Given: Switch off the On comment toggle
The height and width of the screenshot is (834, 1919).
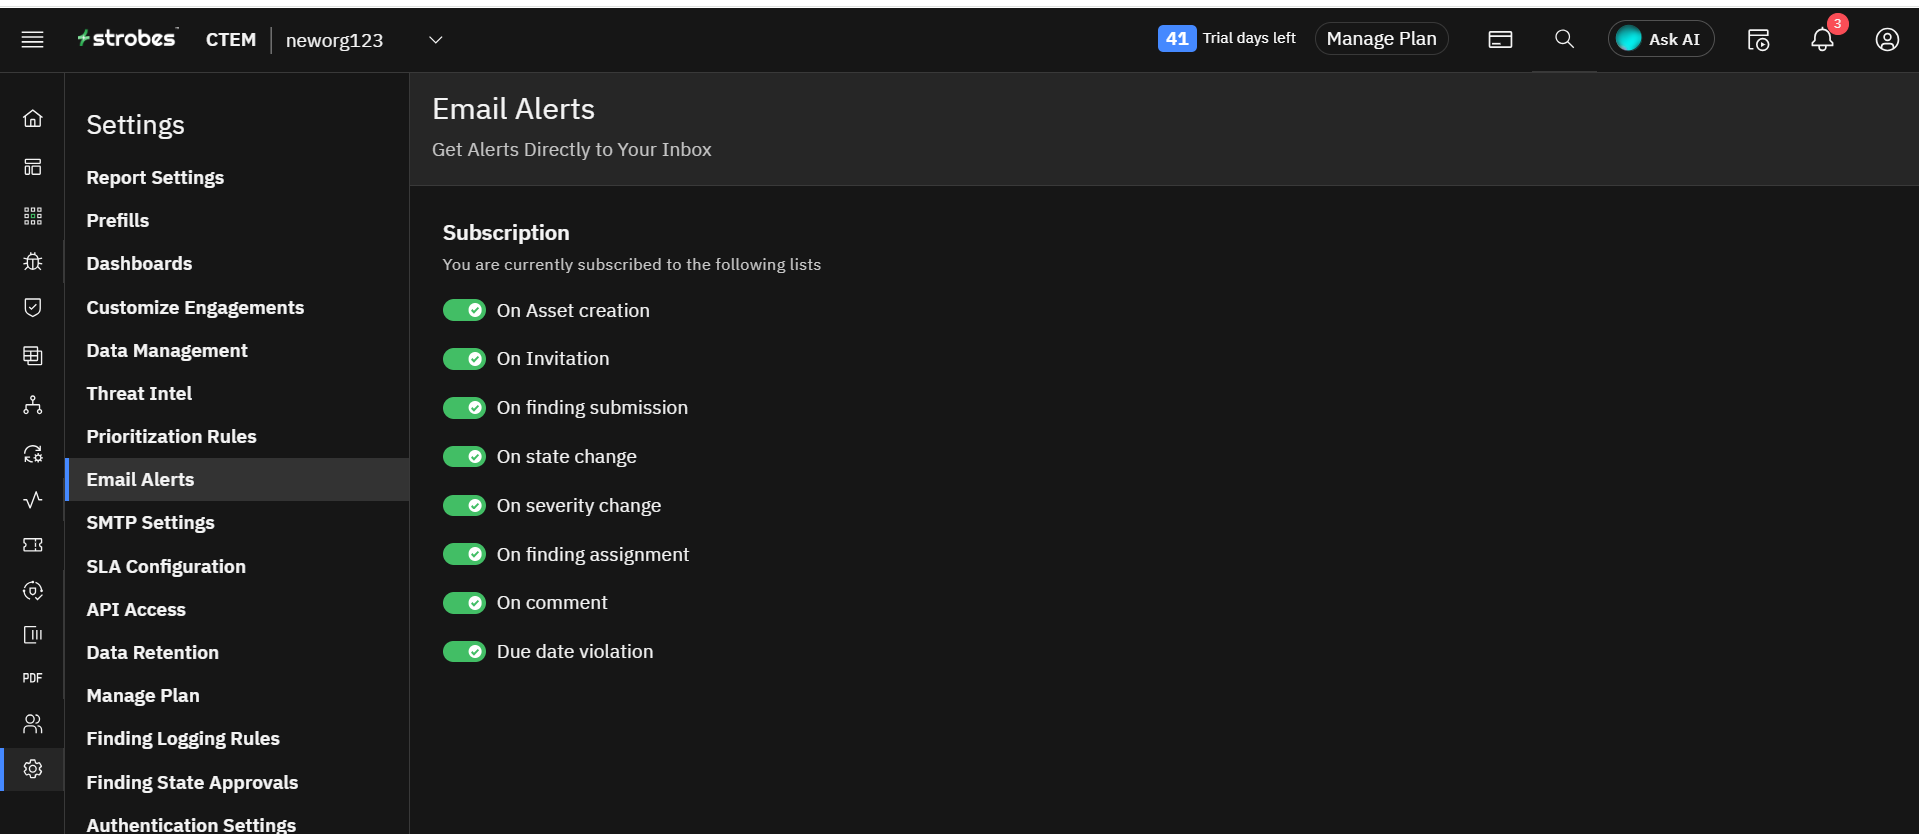Looking at the screenshot, I should click(x=464, y=603).
